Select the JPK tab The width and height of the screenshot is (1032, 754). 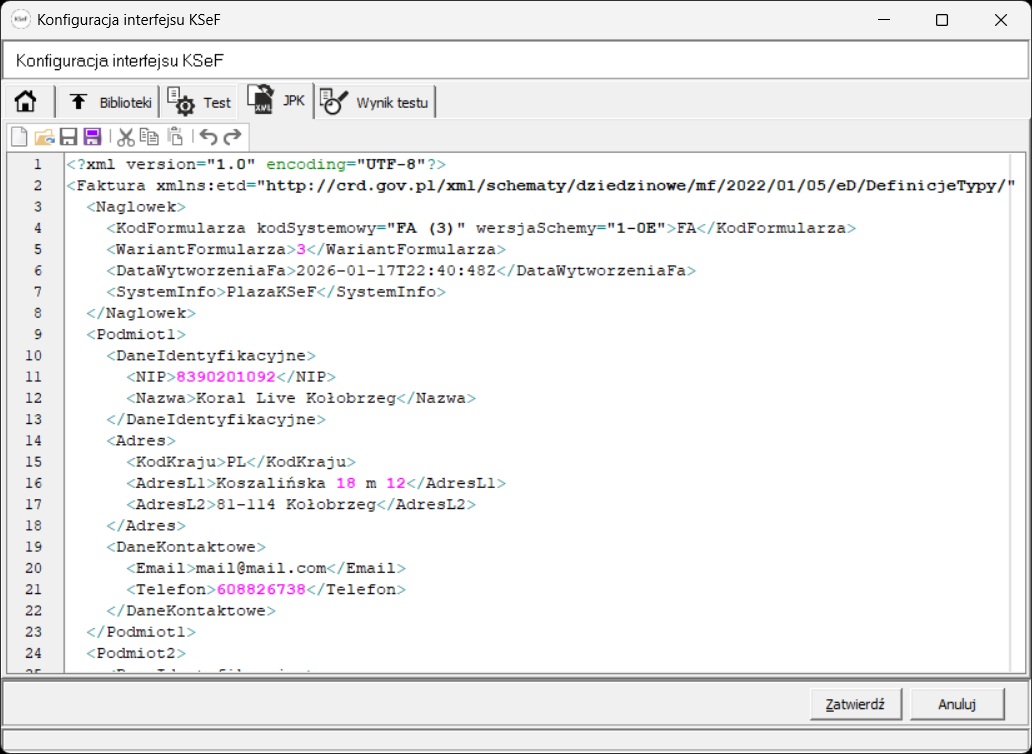tap(276, 100)
